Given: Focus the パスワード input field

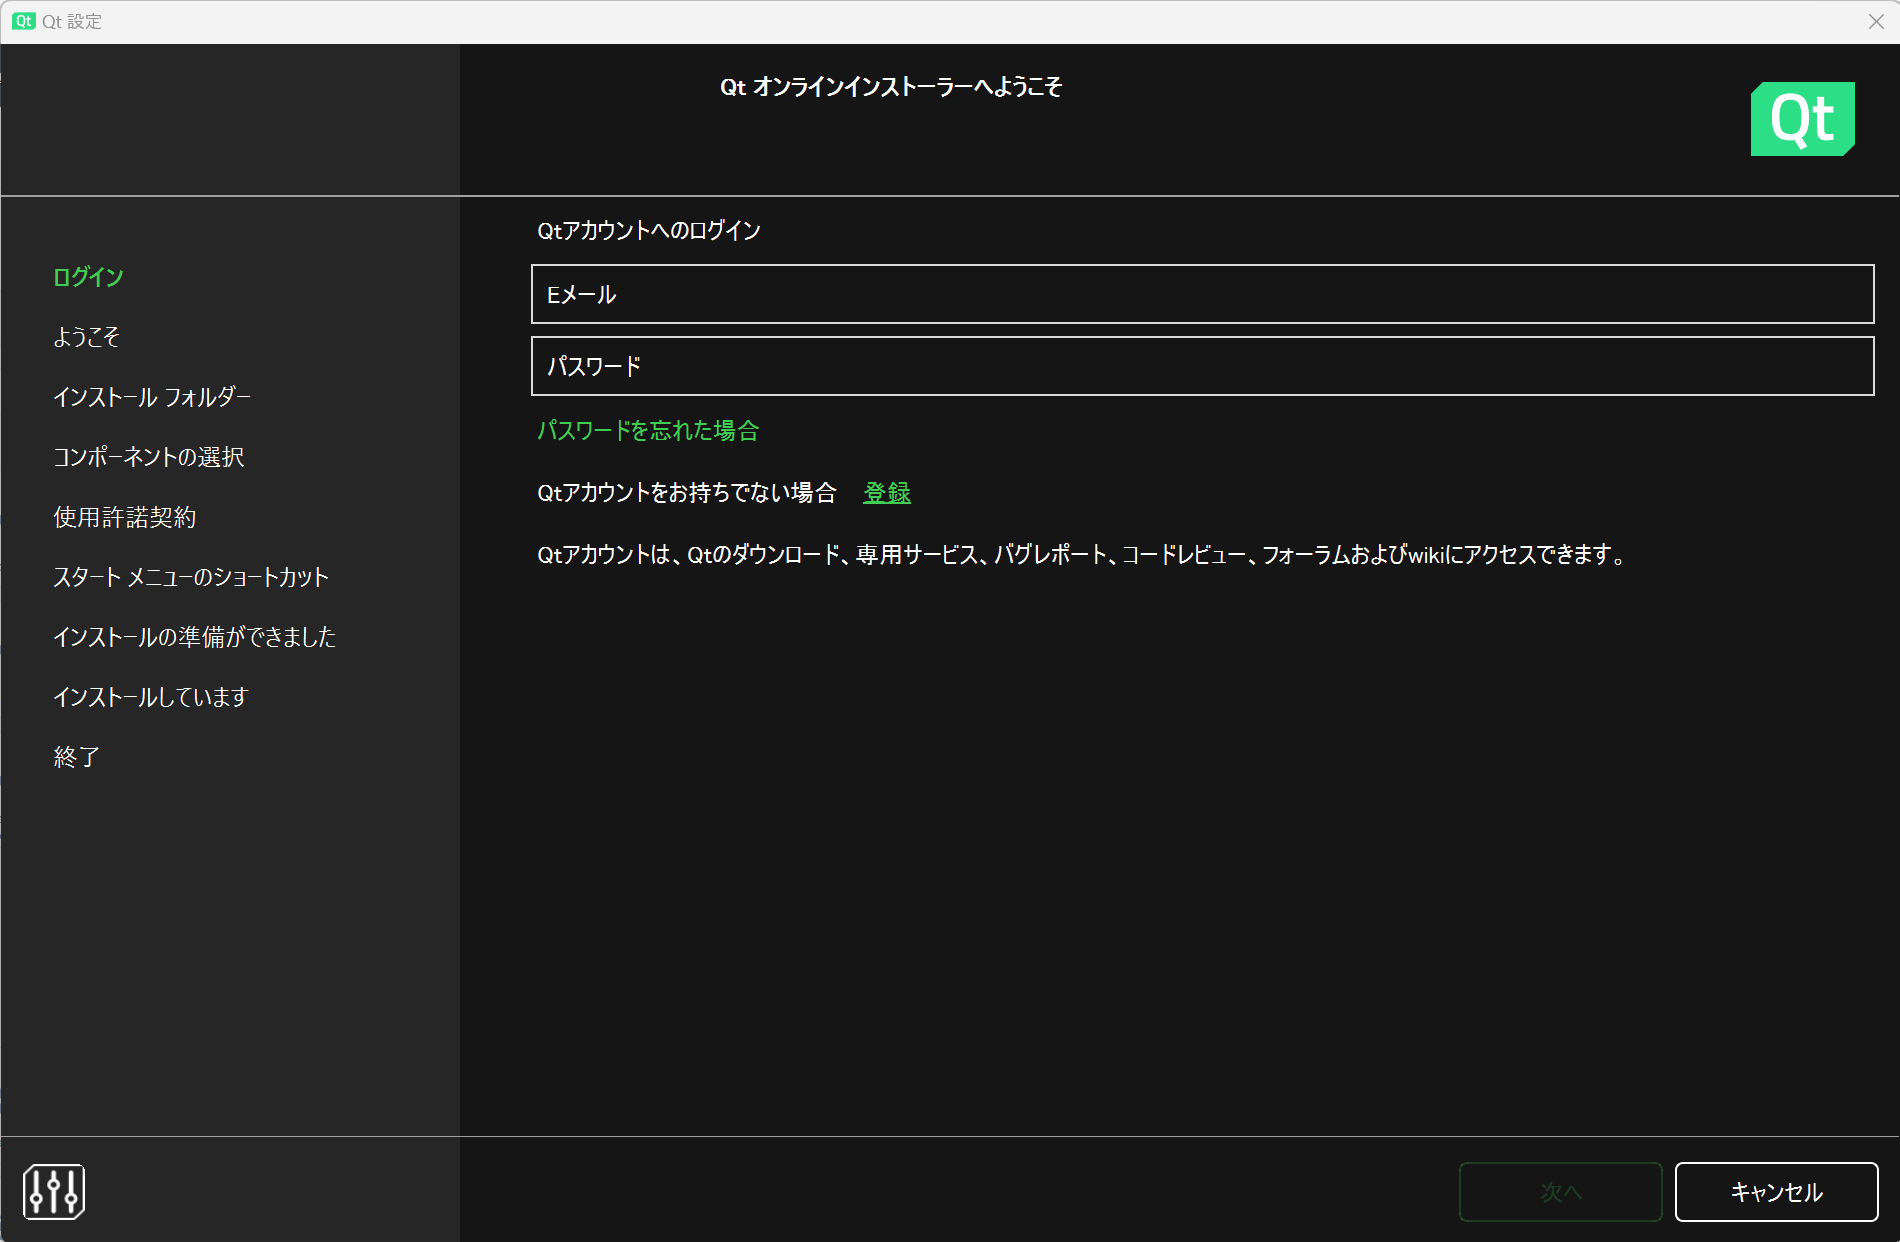Looking at the screenshot, I should (x=1202, y=366).
